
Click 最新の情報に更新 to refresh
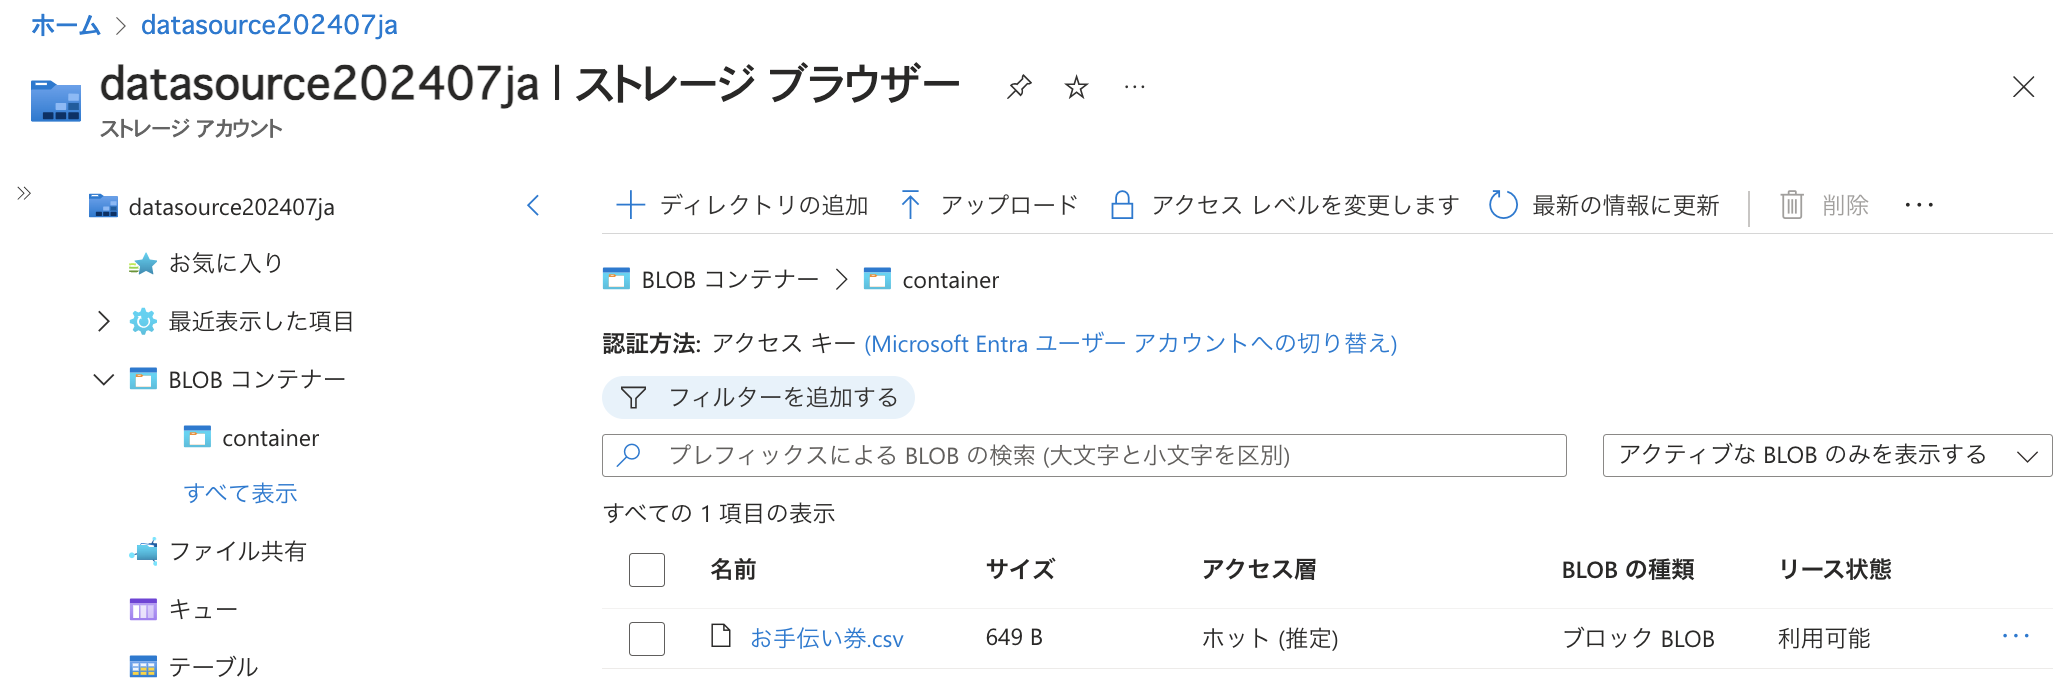1604,205
